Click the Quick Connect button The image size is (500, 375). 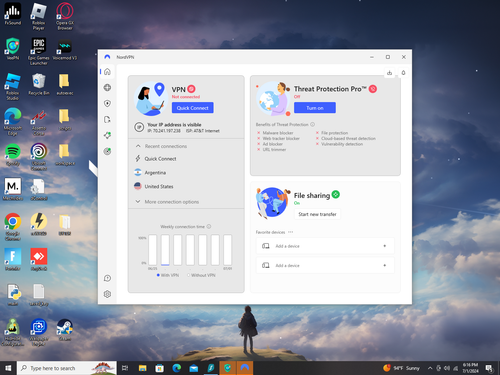click(193, 108)
